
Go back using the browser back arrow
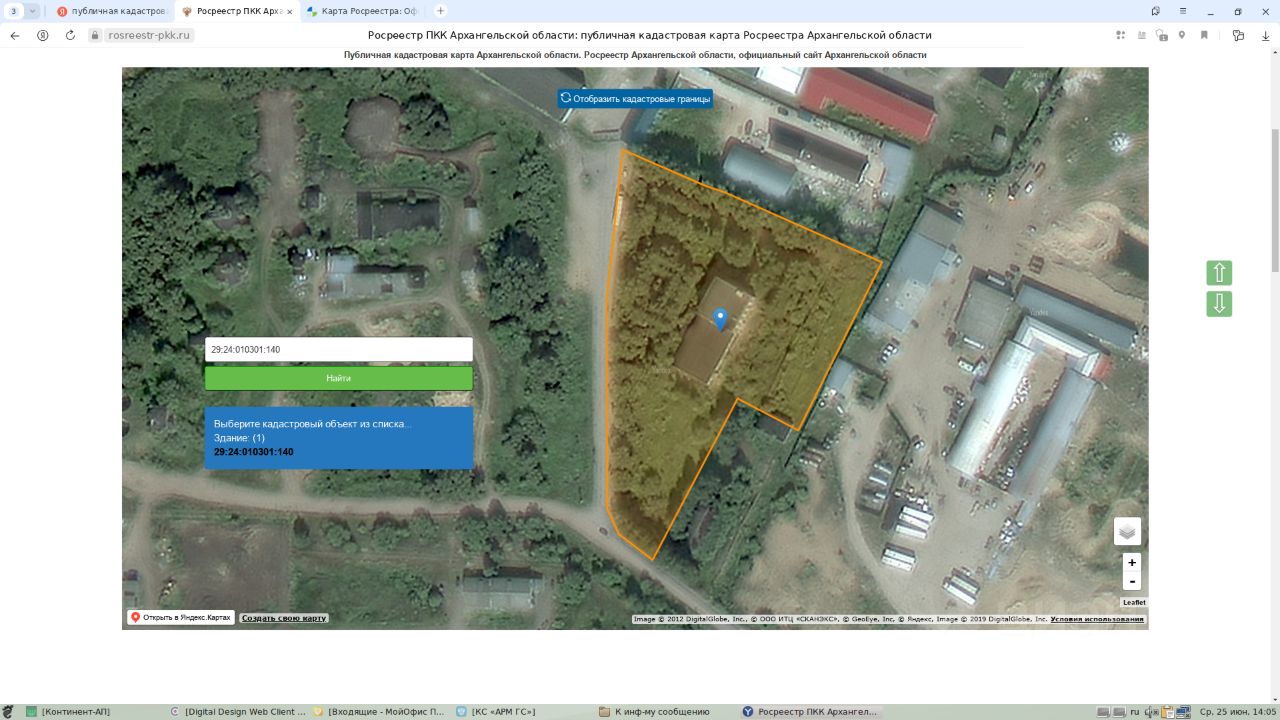(x=15, y=35)
